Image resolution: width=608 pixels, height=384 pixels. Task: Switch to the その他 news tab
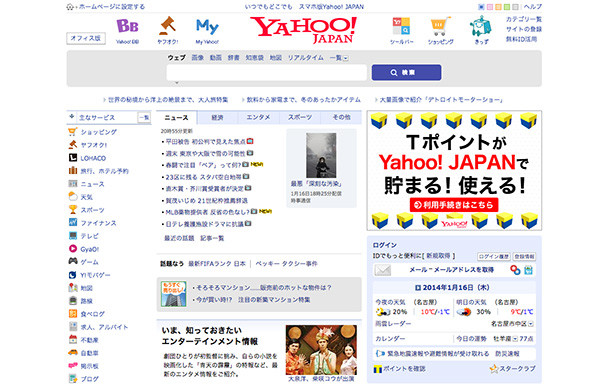pos(341,118)
